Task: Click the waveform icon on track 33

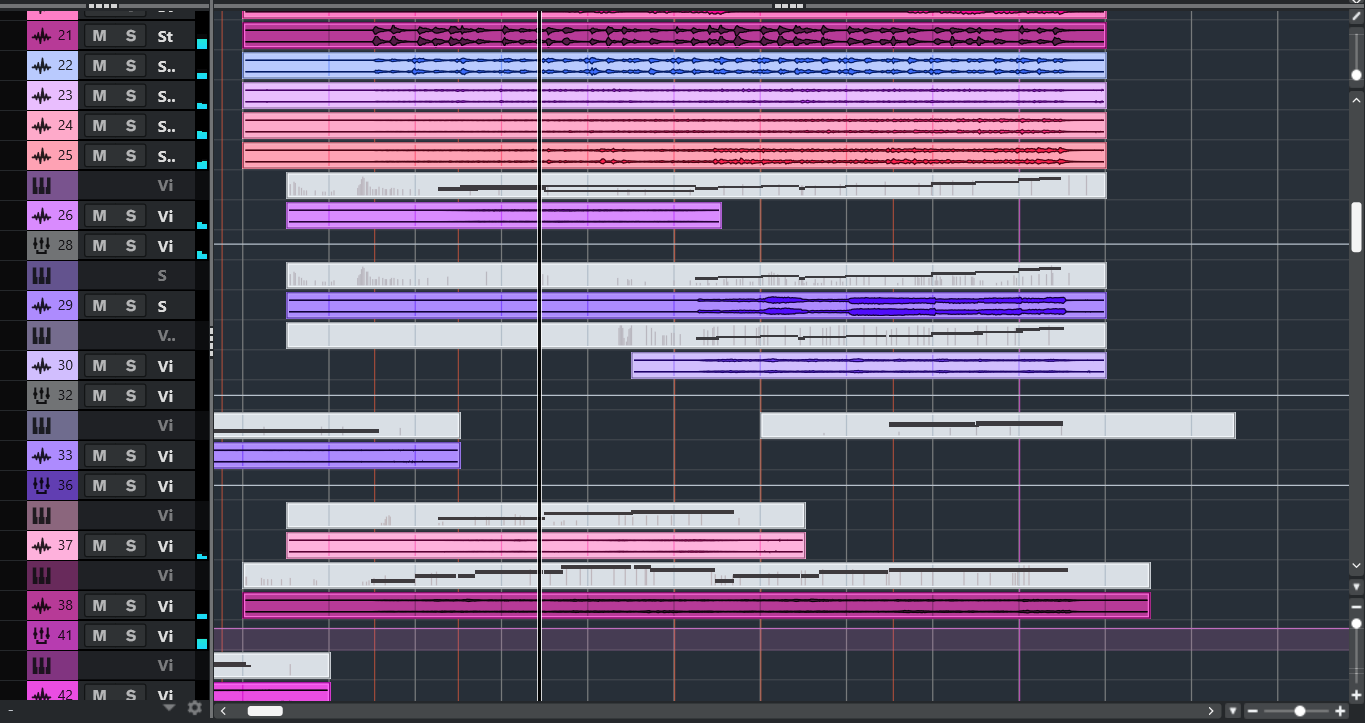Action: (x=41, y=456)
